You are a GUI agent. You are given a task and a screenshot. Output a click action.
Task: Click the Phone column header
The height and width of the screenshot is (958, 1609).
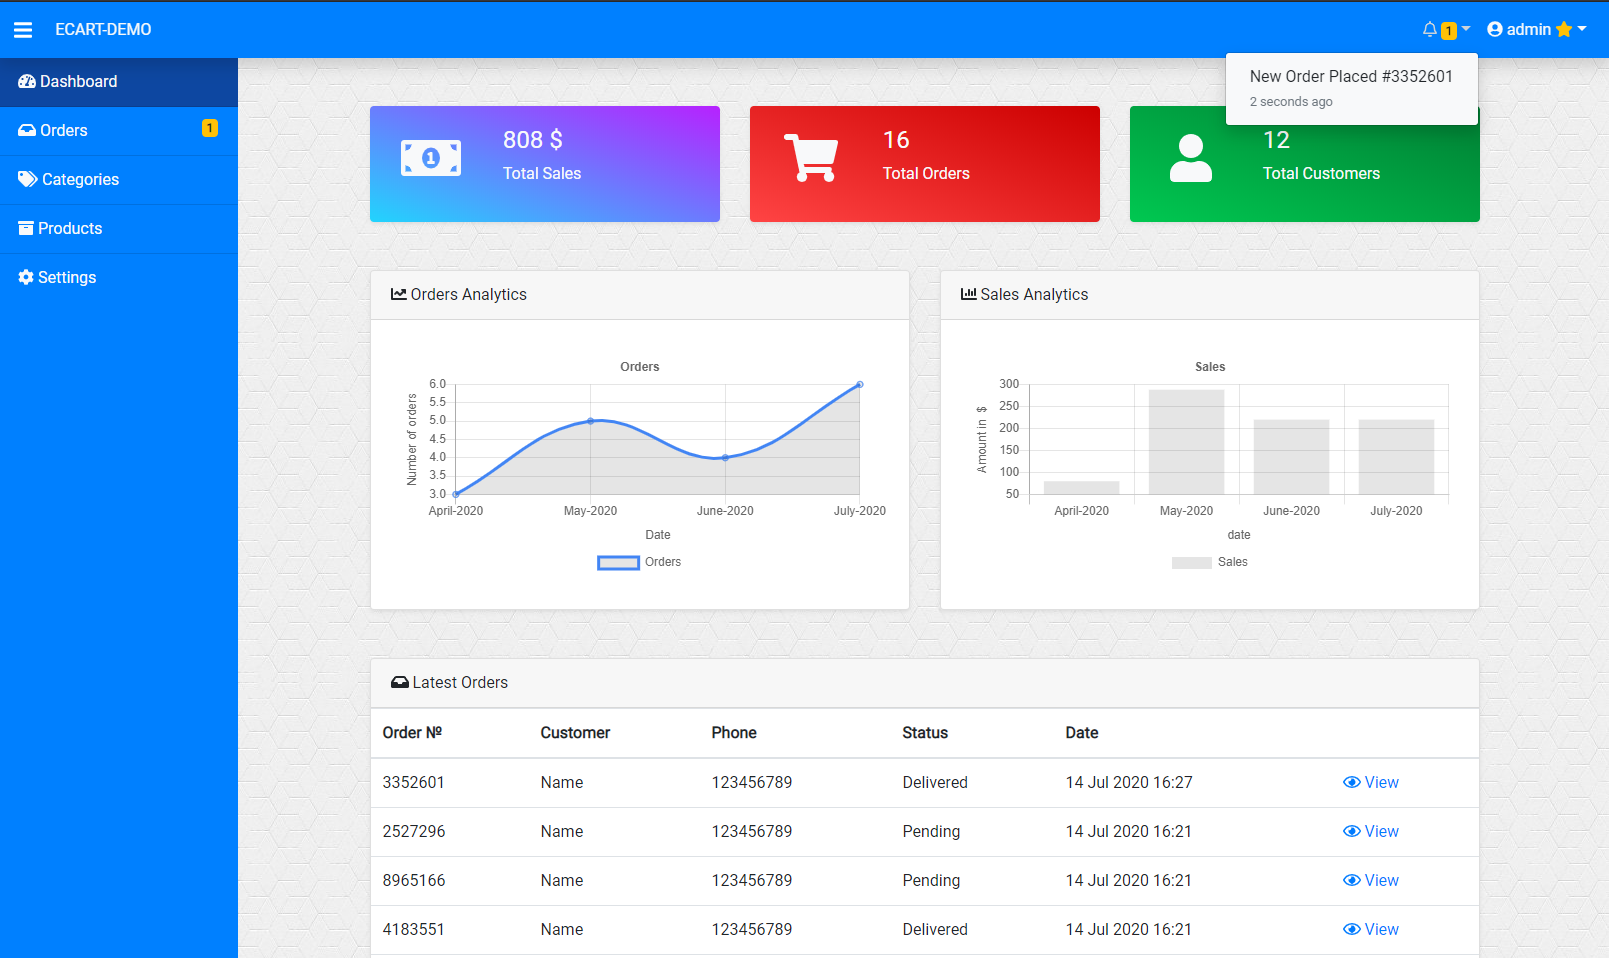click(x=734, y=733)
